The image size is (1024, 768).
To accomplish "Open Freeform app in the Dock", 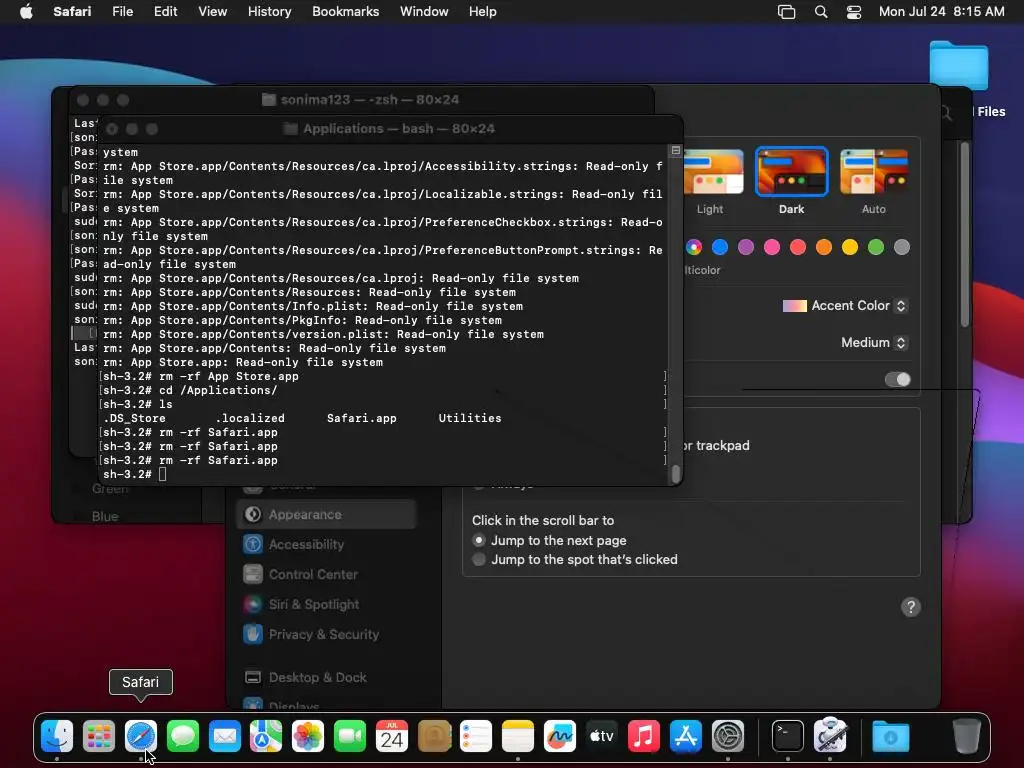I will click(x=560, y=736).
